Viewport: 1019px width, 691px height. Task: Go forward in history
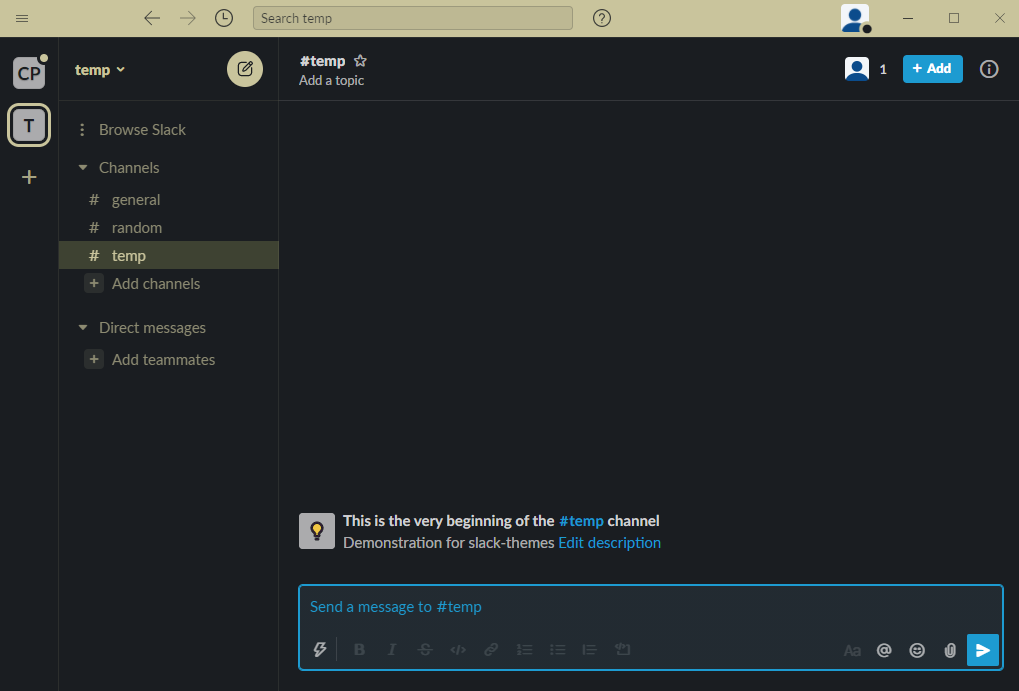pos(188,18)
